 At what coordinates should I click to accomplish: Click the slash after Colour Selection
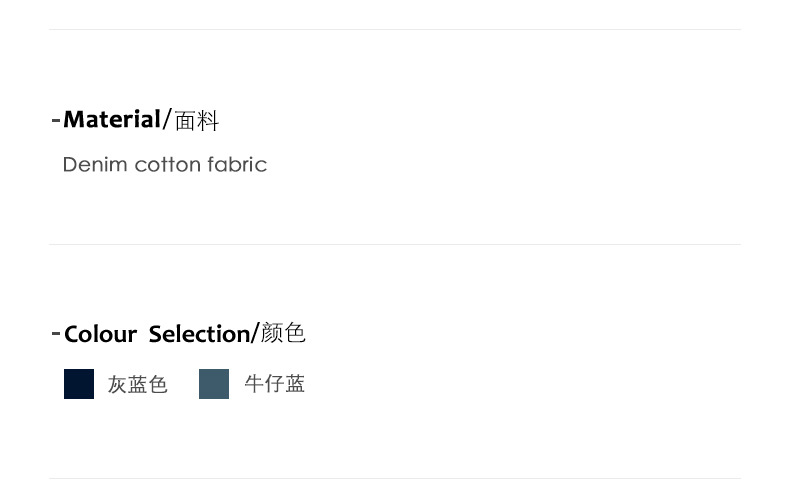point(255,333)
